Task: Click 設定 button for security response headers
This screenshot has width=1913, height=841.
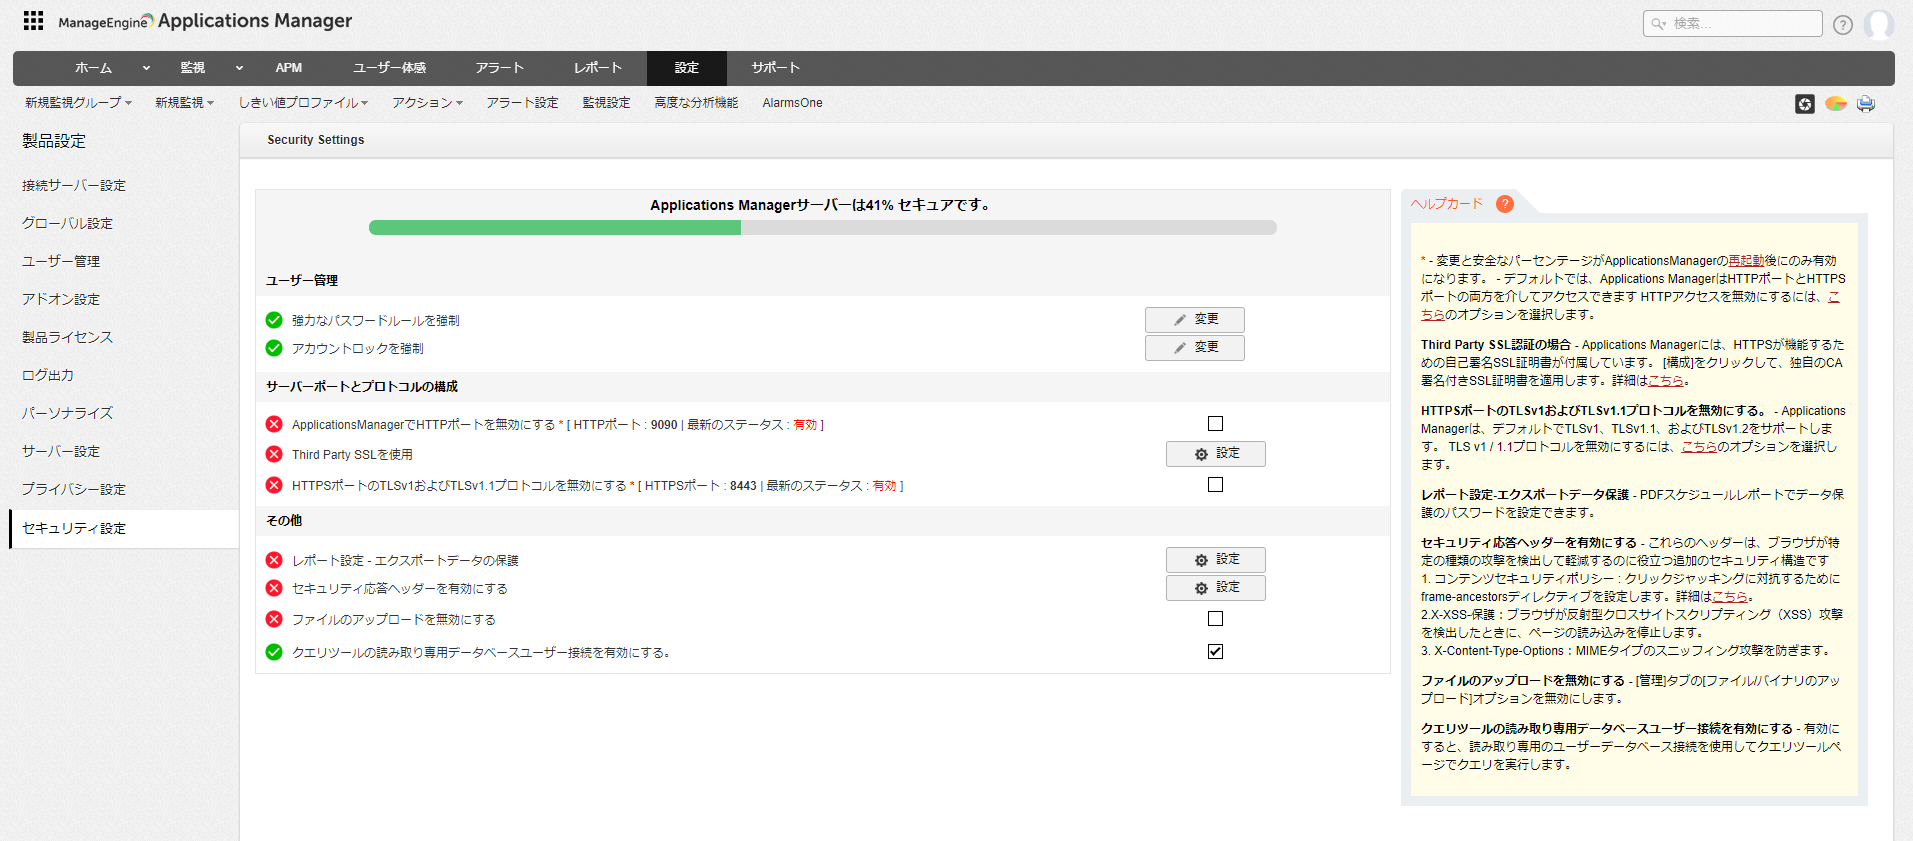Action: [x=1215, y=588]
